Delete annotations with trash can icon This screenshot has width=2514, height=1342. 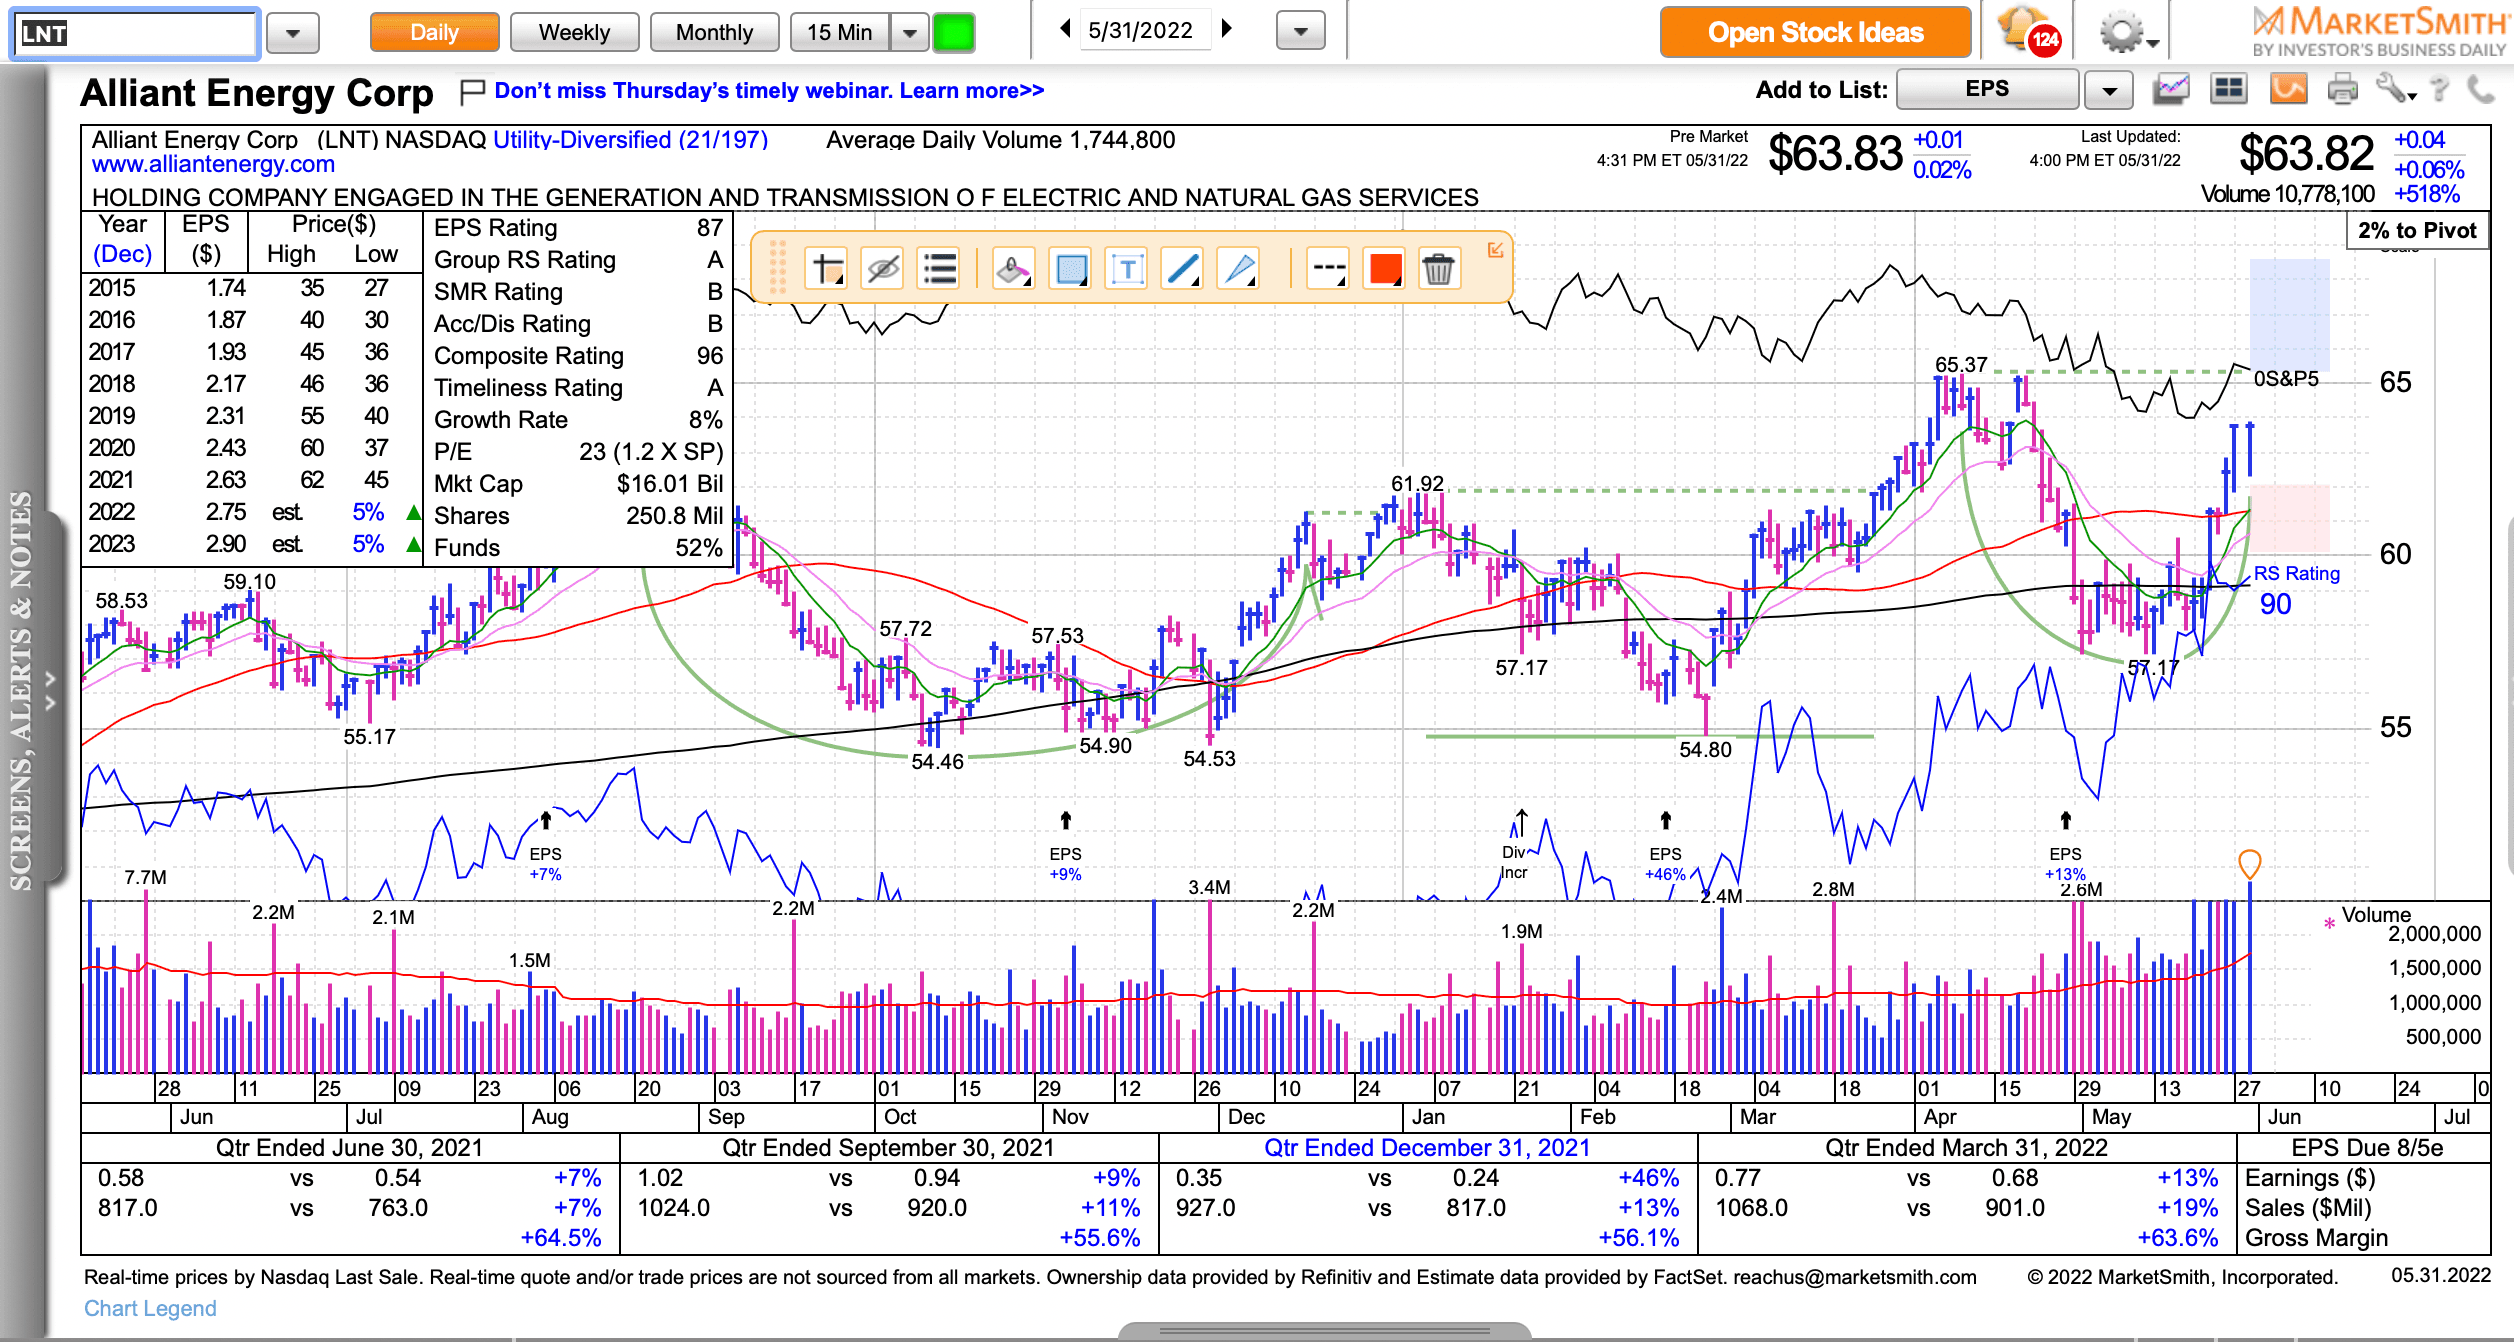click(1438, 269)
